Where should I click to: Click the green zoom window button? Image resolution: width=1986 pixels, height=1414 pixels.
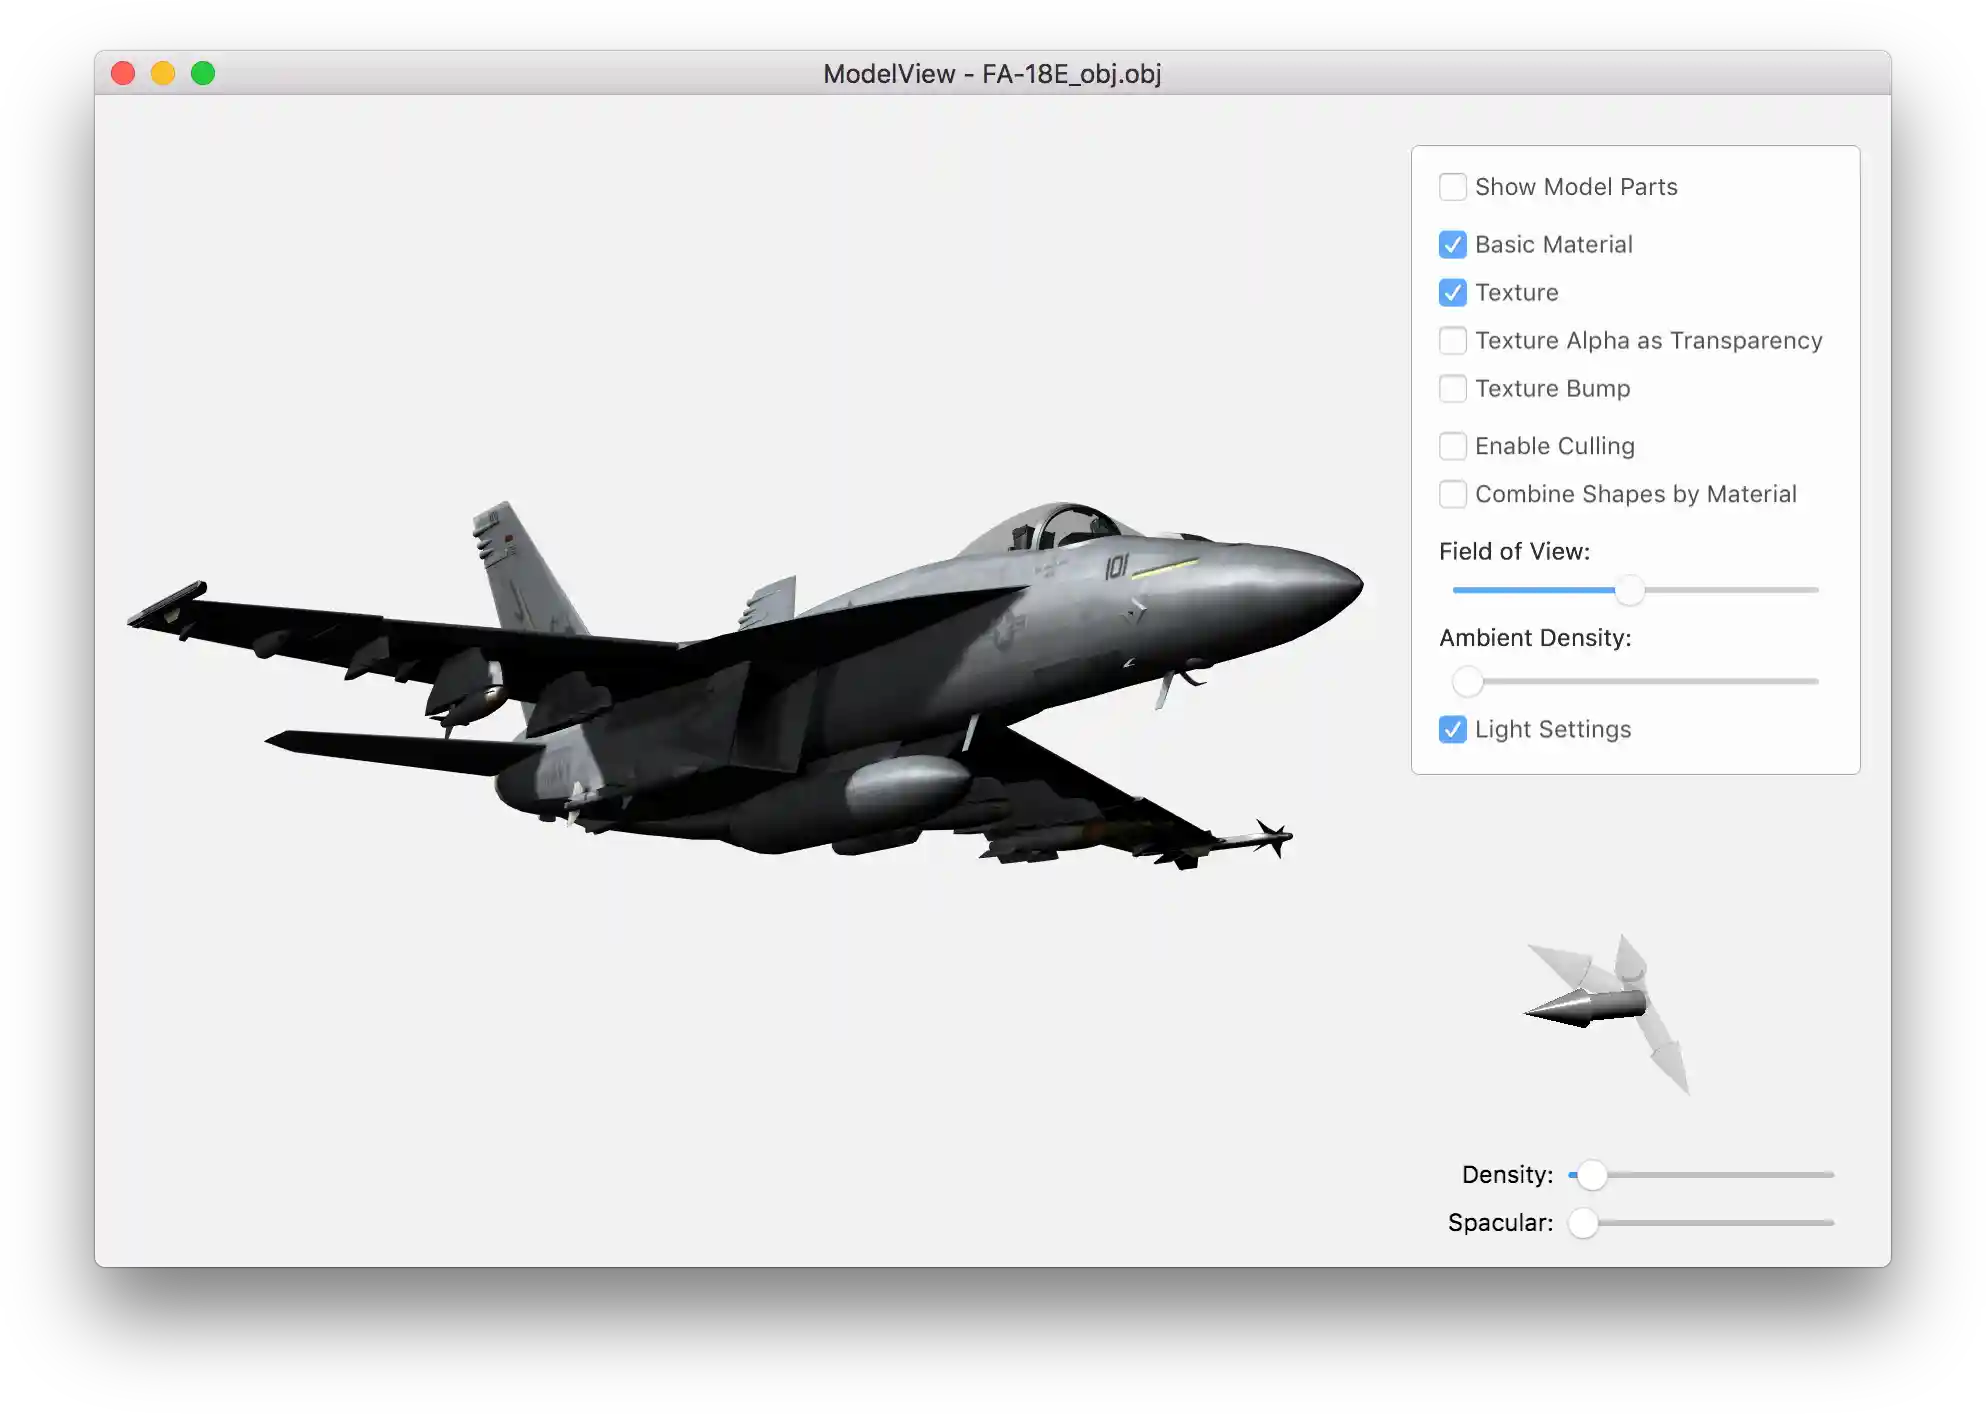point(203,74)
